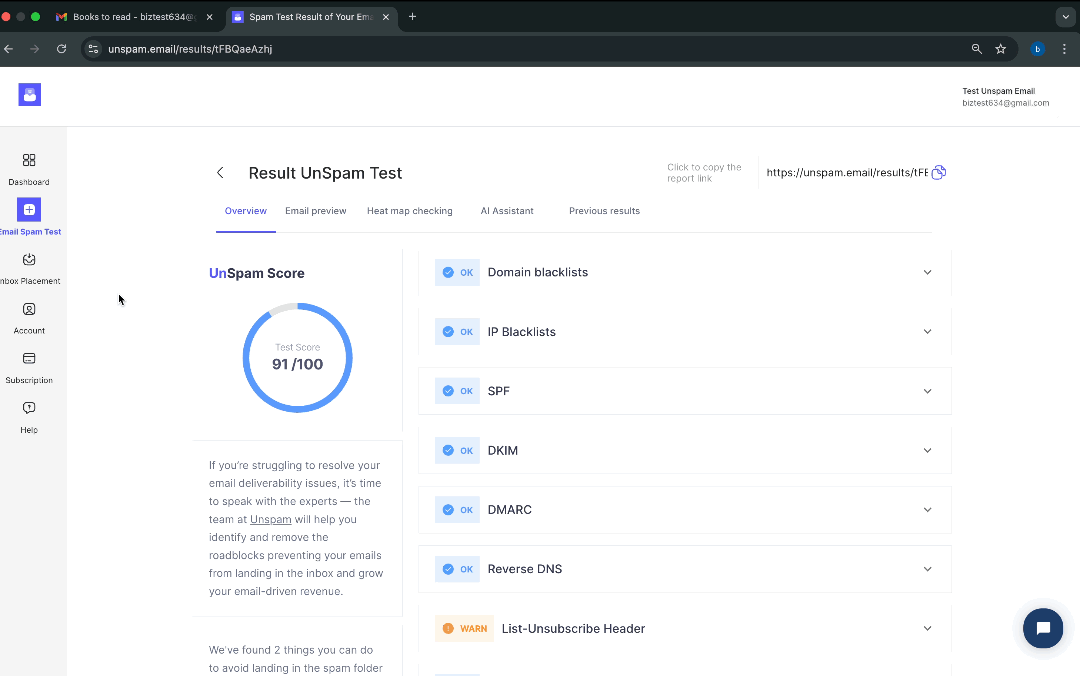Viewport: 1080px width, 676px height.
Task: Click the IP Blacklists row title
Action: click(x=521, y=332)
